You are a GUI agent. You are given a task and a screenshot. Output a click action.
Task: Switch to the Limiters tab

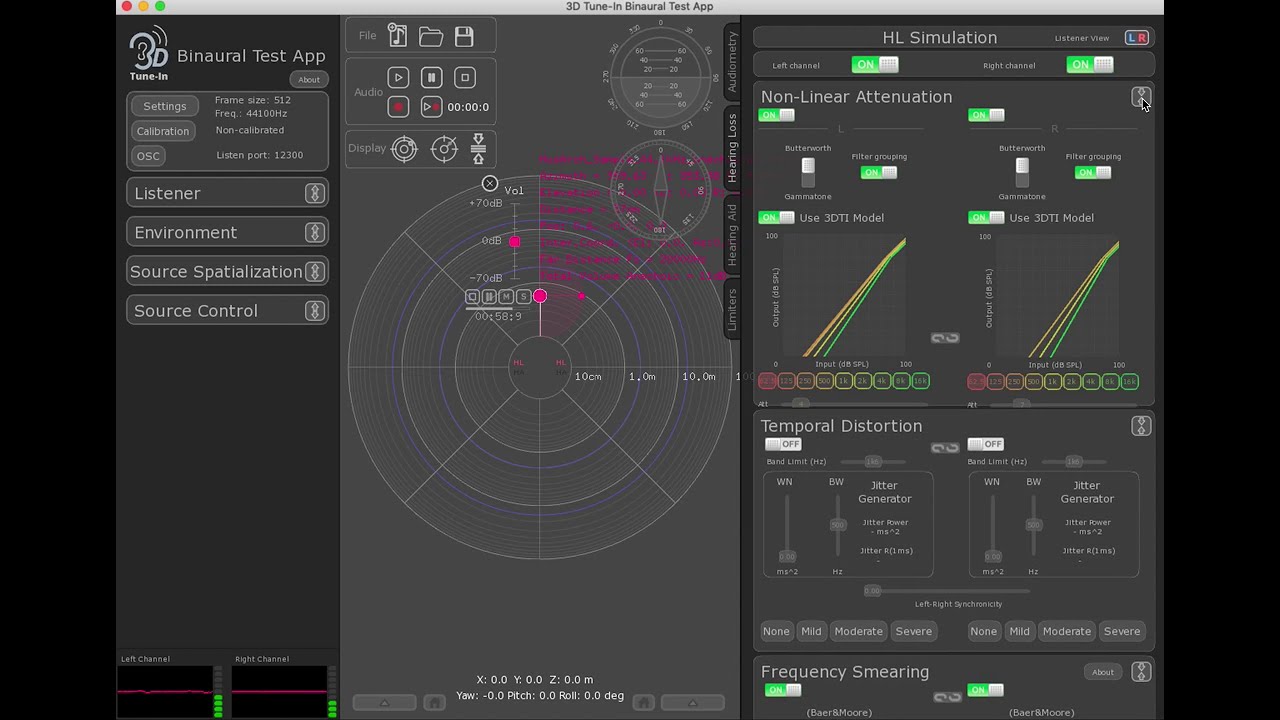coord(732,309)
